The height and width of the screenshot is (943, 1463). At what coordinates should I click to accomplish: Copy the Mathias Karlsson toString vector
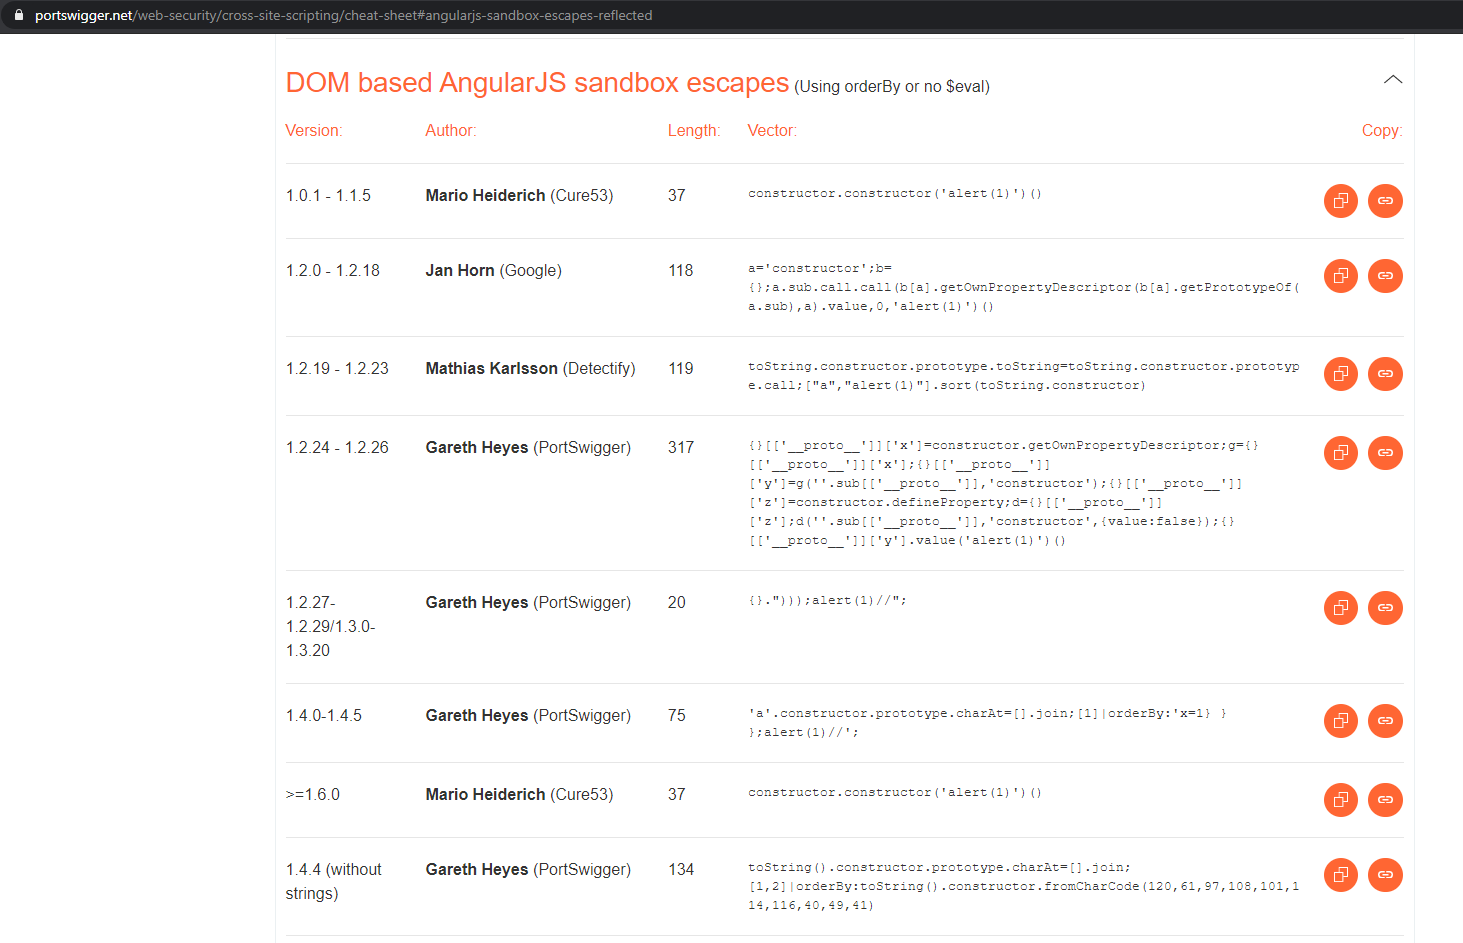coord(1340,373)
